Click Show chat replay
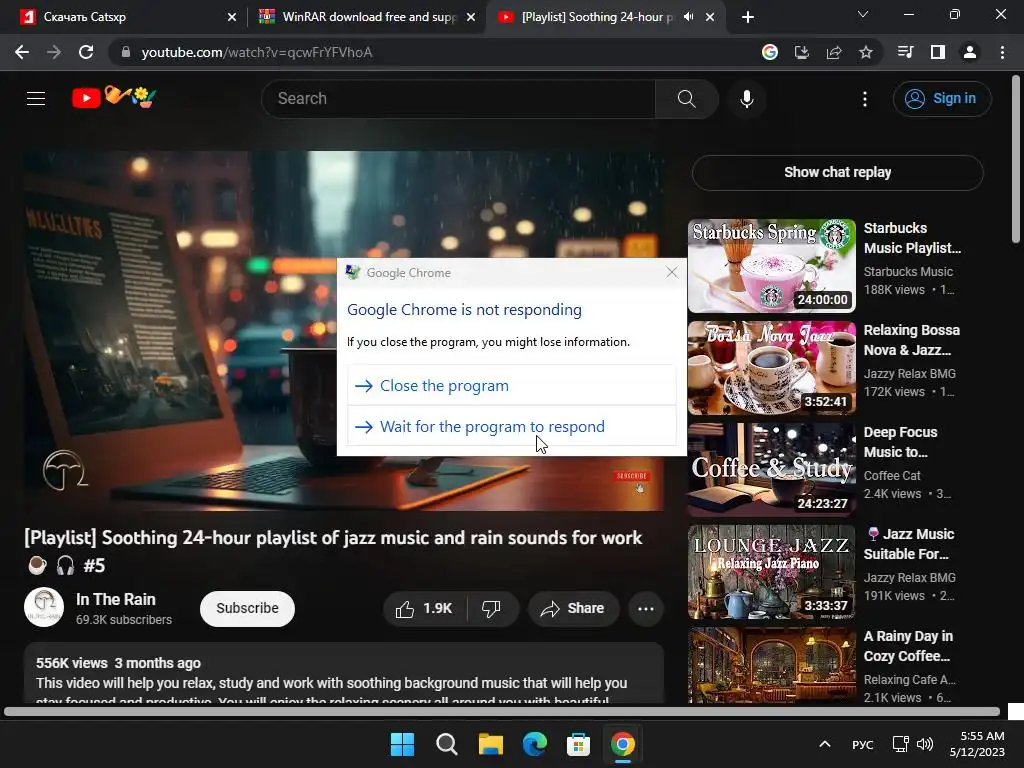This screenshot has height=768, width=1024. click(837, 172)
